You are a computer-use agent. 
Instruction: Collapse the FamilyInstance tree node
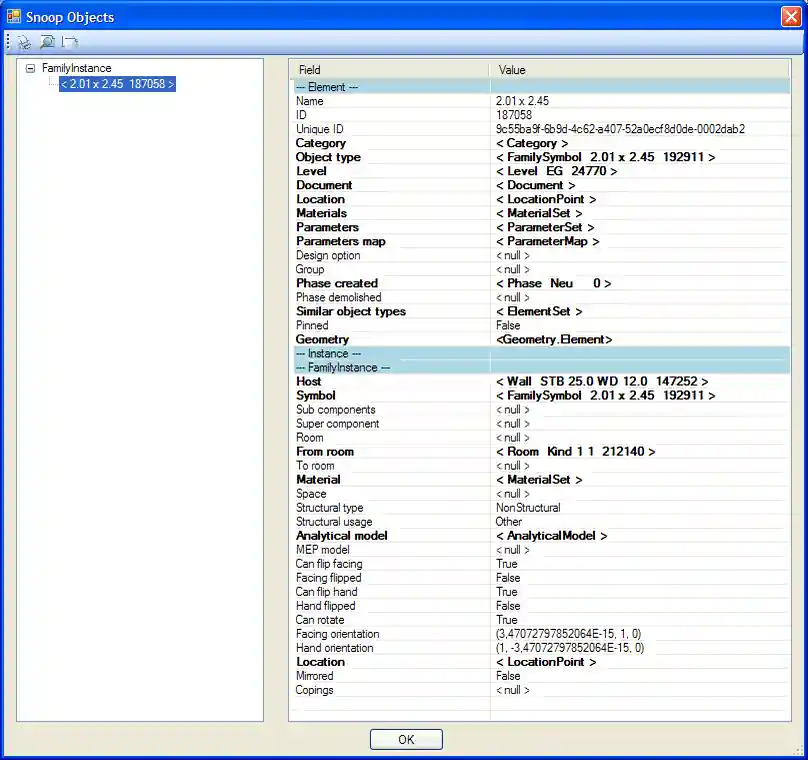click(32, 68)
